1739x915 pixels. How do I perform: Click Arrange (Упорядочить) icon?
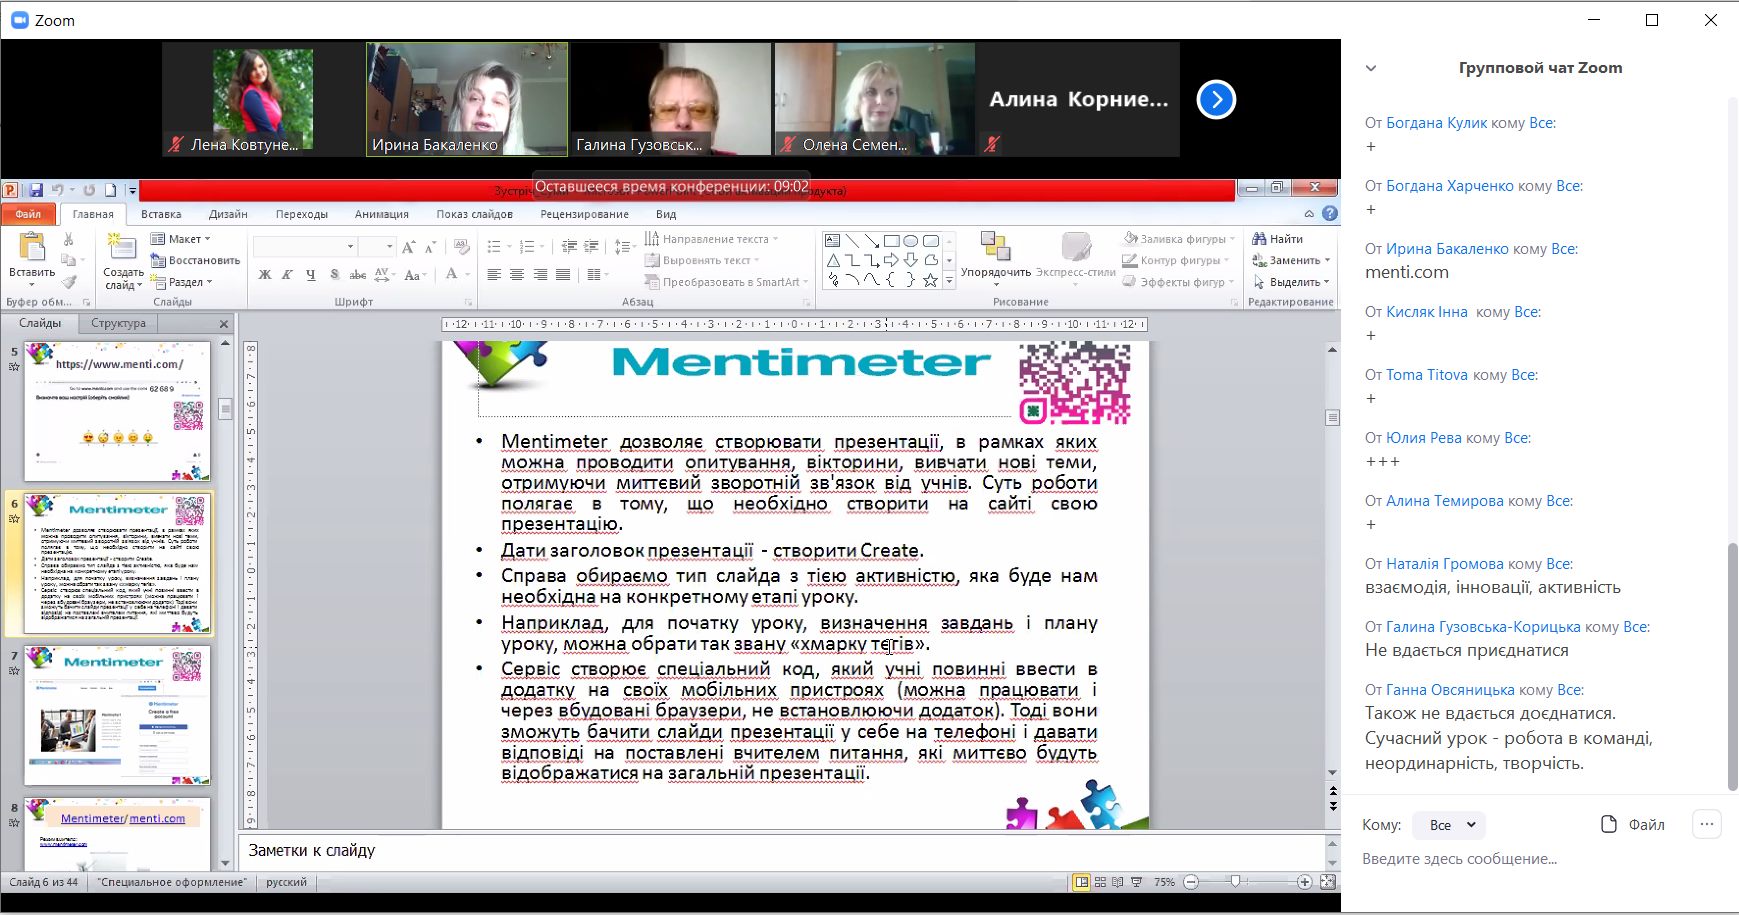click(x=995, y=246)
